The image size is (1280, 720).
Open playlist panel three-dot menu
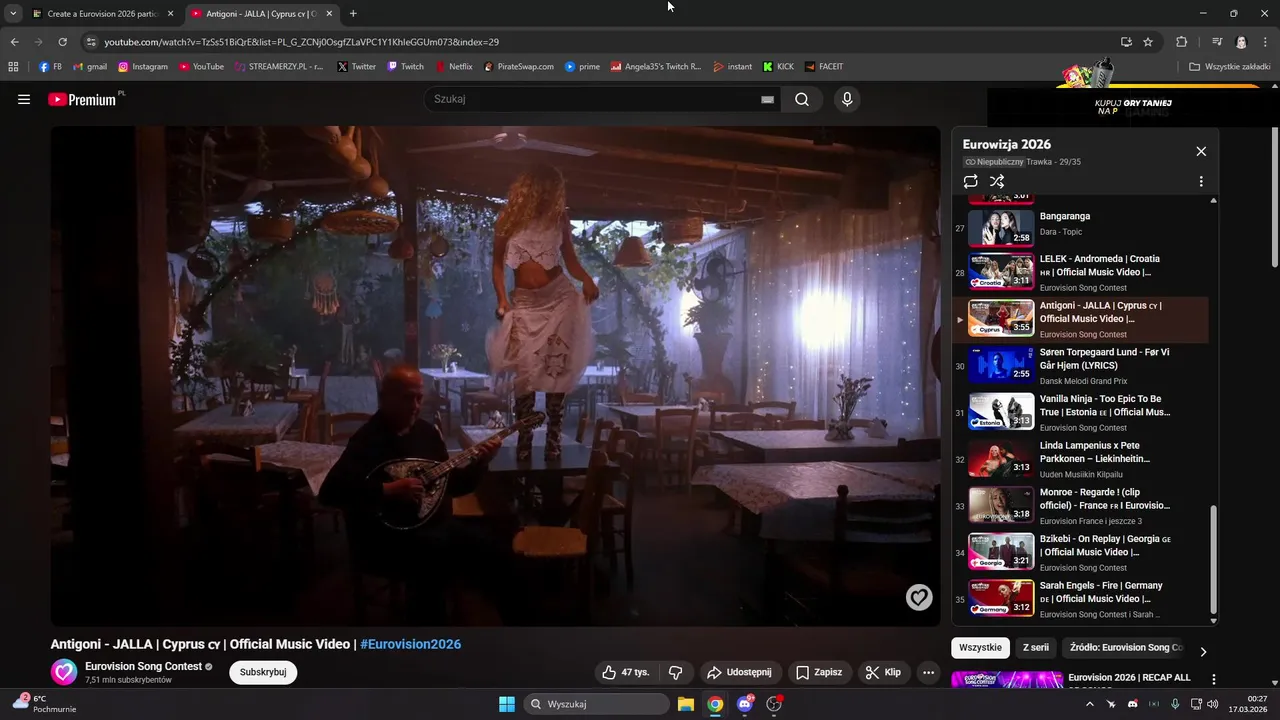tap(1201, 181)
